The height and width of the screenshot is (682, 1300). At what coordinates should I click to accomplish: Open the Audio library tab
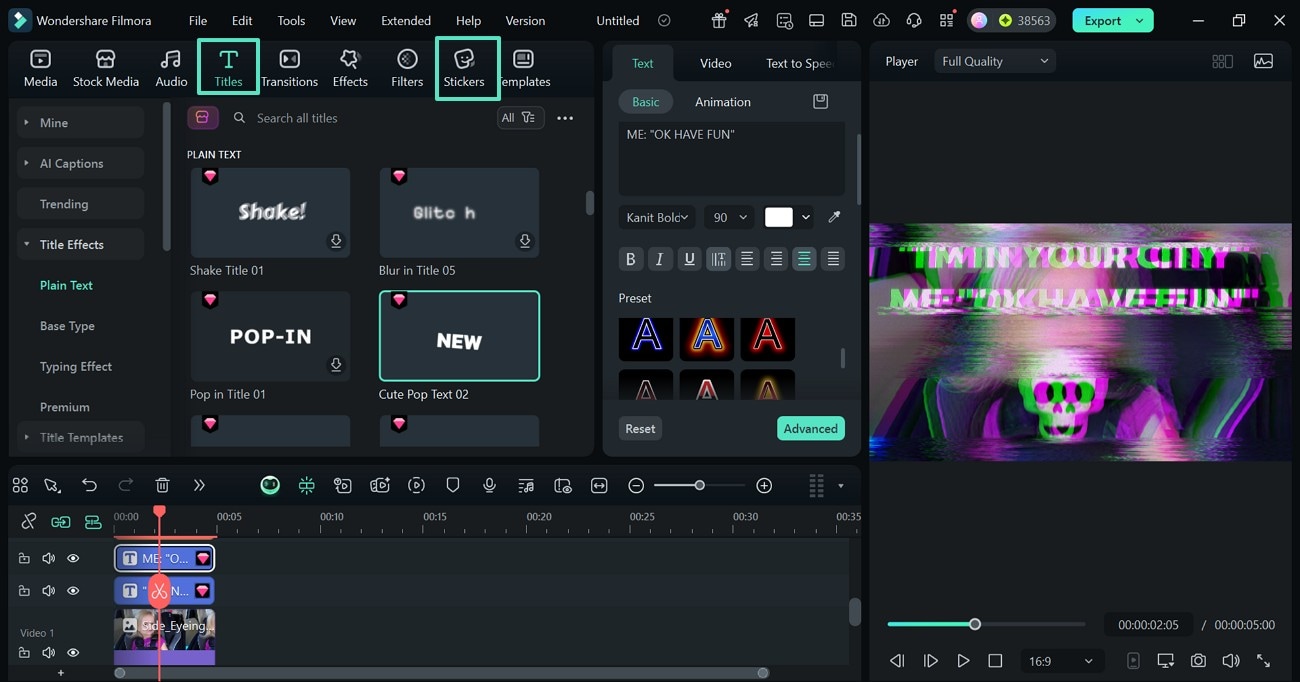coord(171,68)
